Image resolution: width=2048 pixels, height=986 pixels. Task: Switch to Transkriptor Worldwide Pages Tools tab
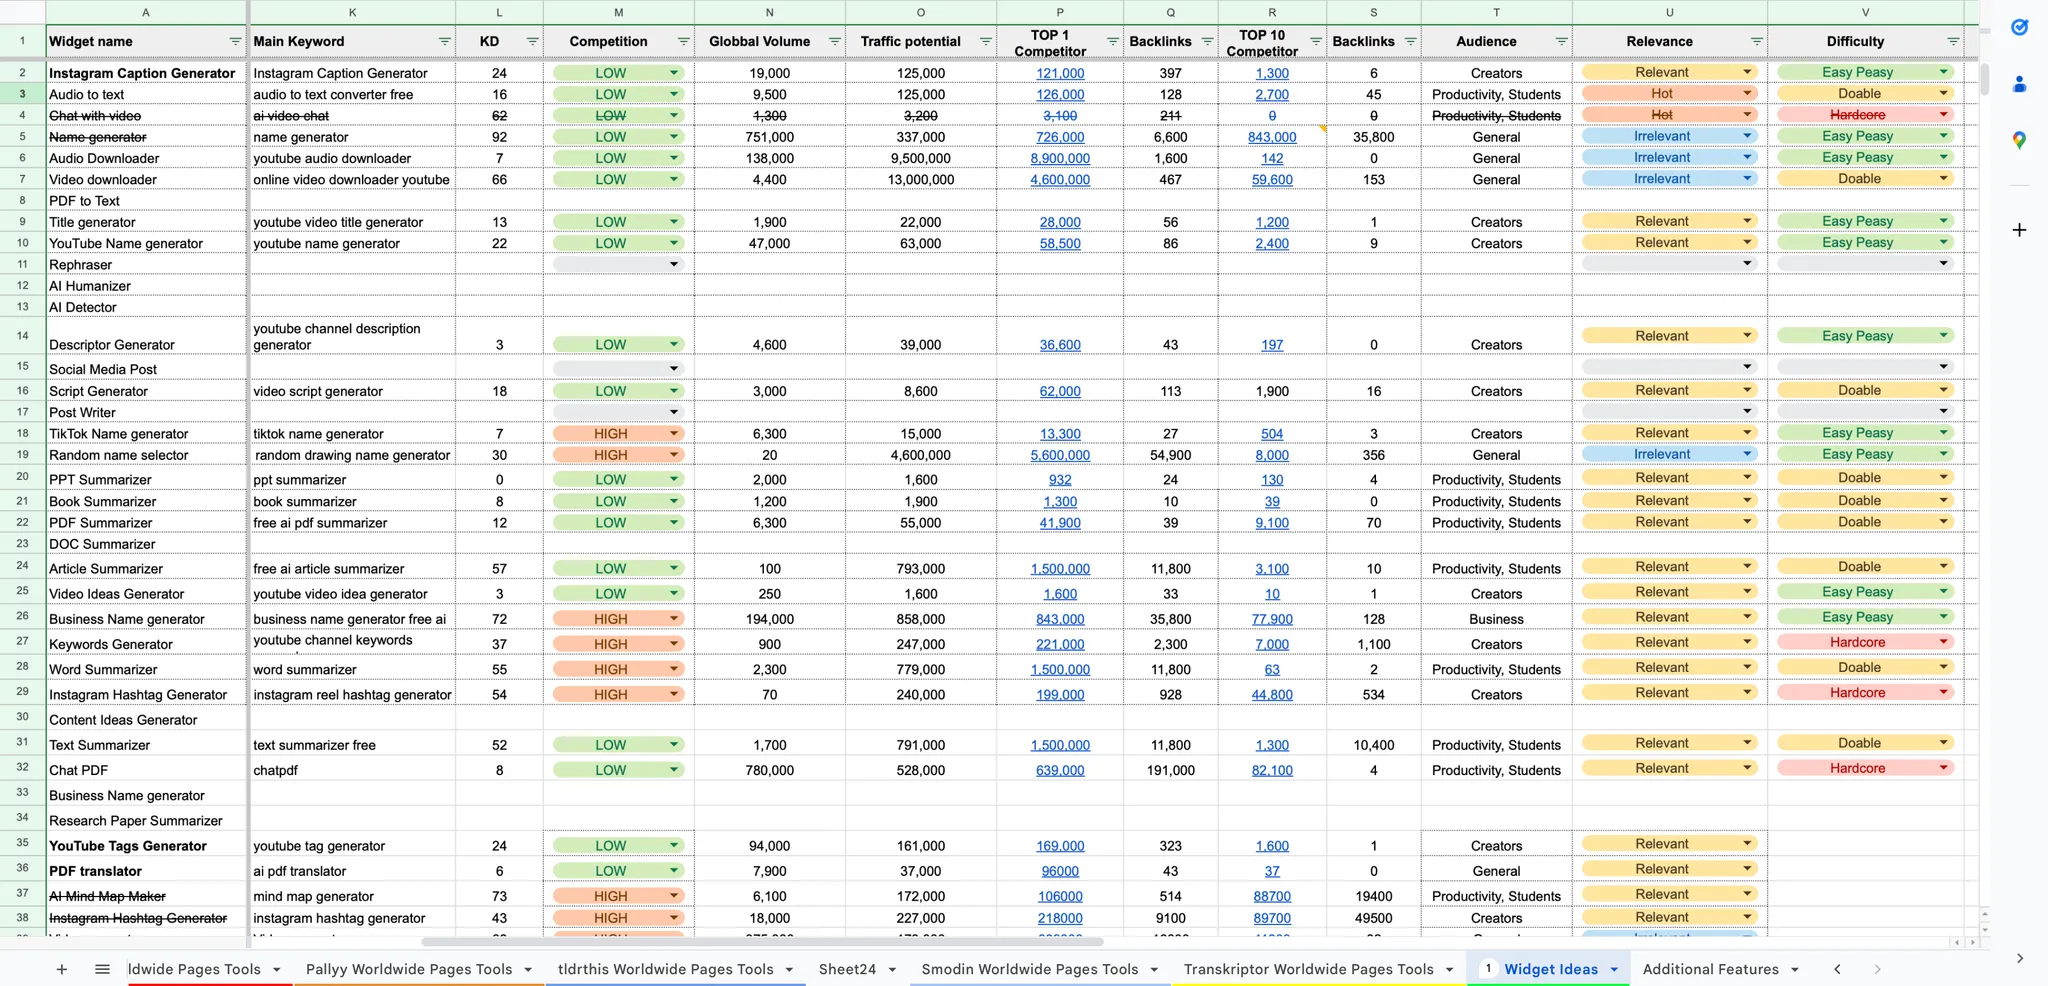pyautogui.click(x=1308, y=969)
